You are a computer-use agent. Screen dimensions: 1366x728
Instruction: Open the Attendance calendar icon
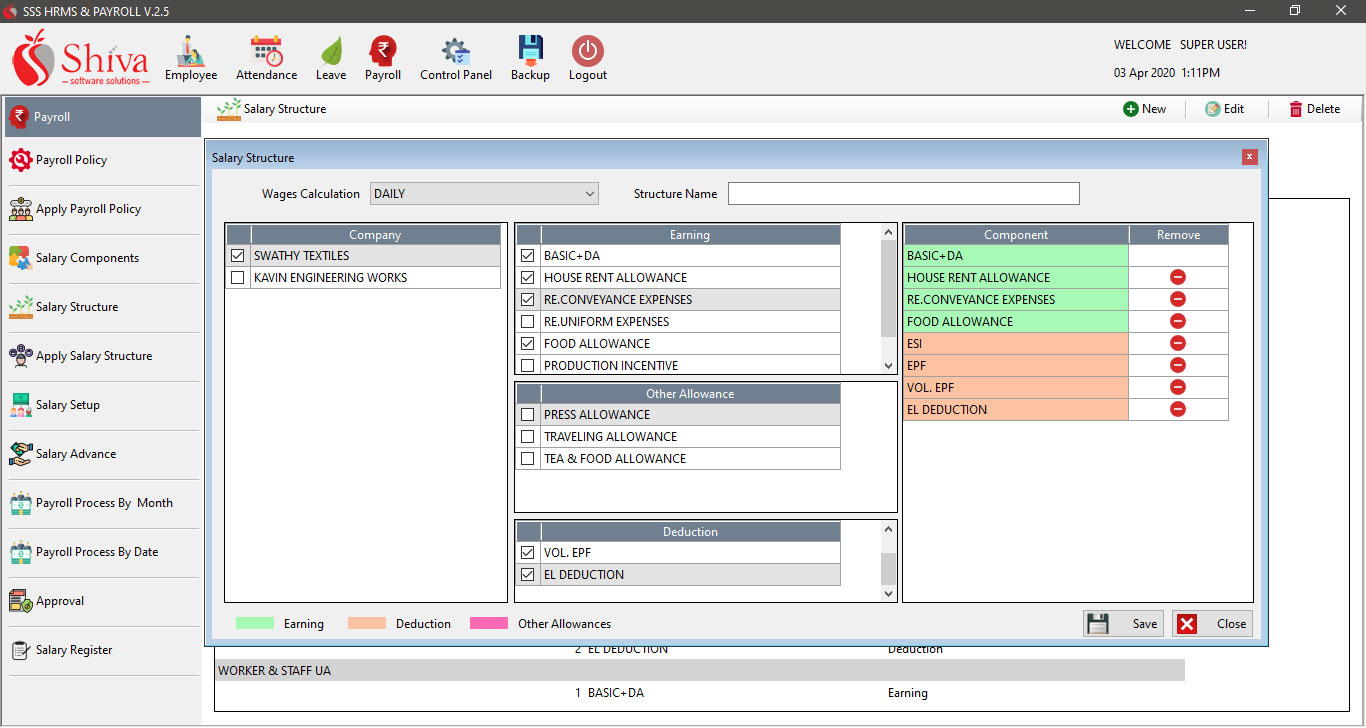click(x=266, y=52)
